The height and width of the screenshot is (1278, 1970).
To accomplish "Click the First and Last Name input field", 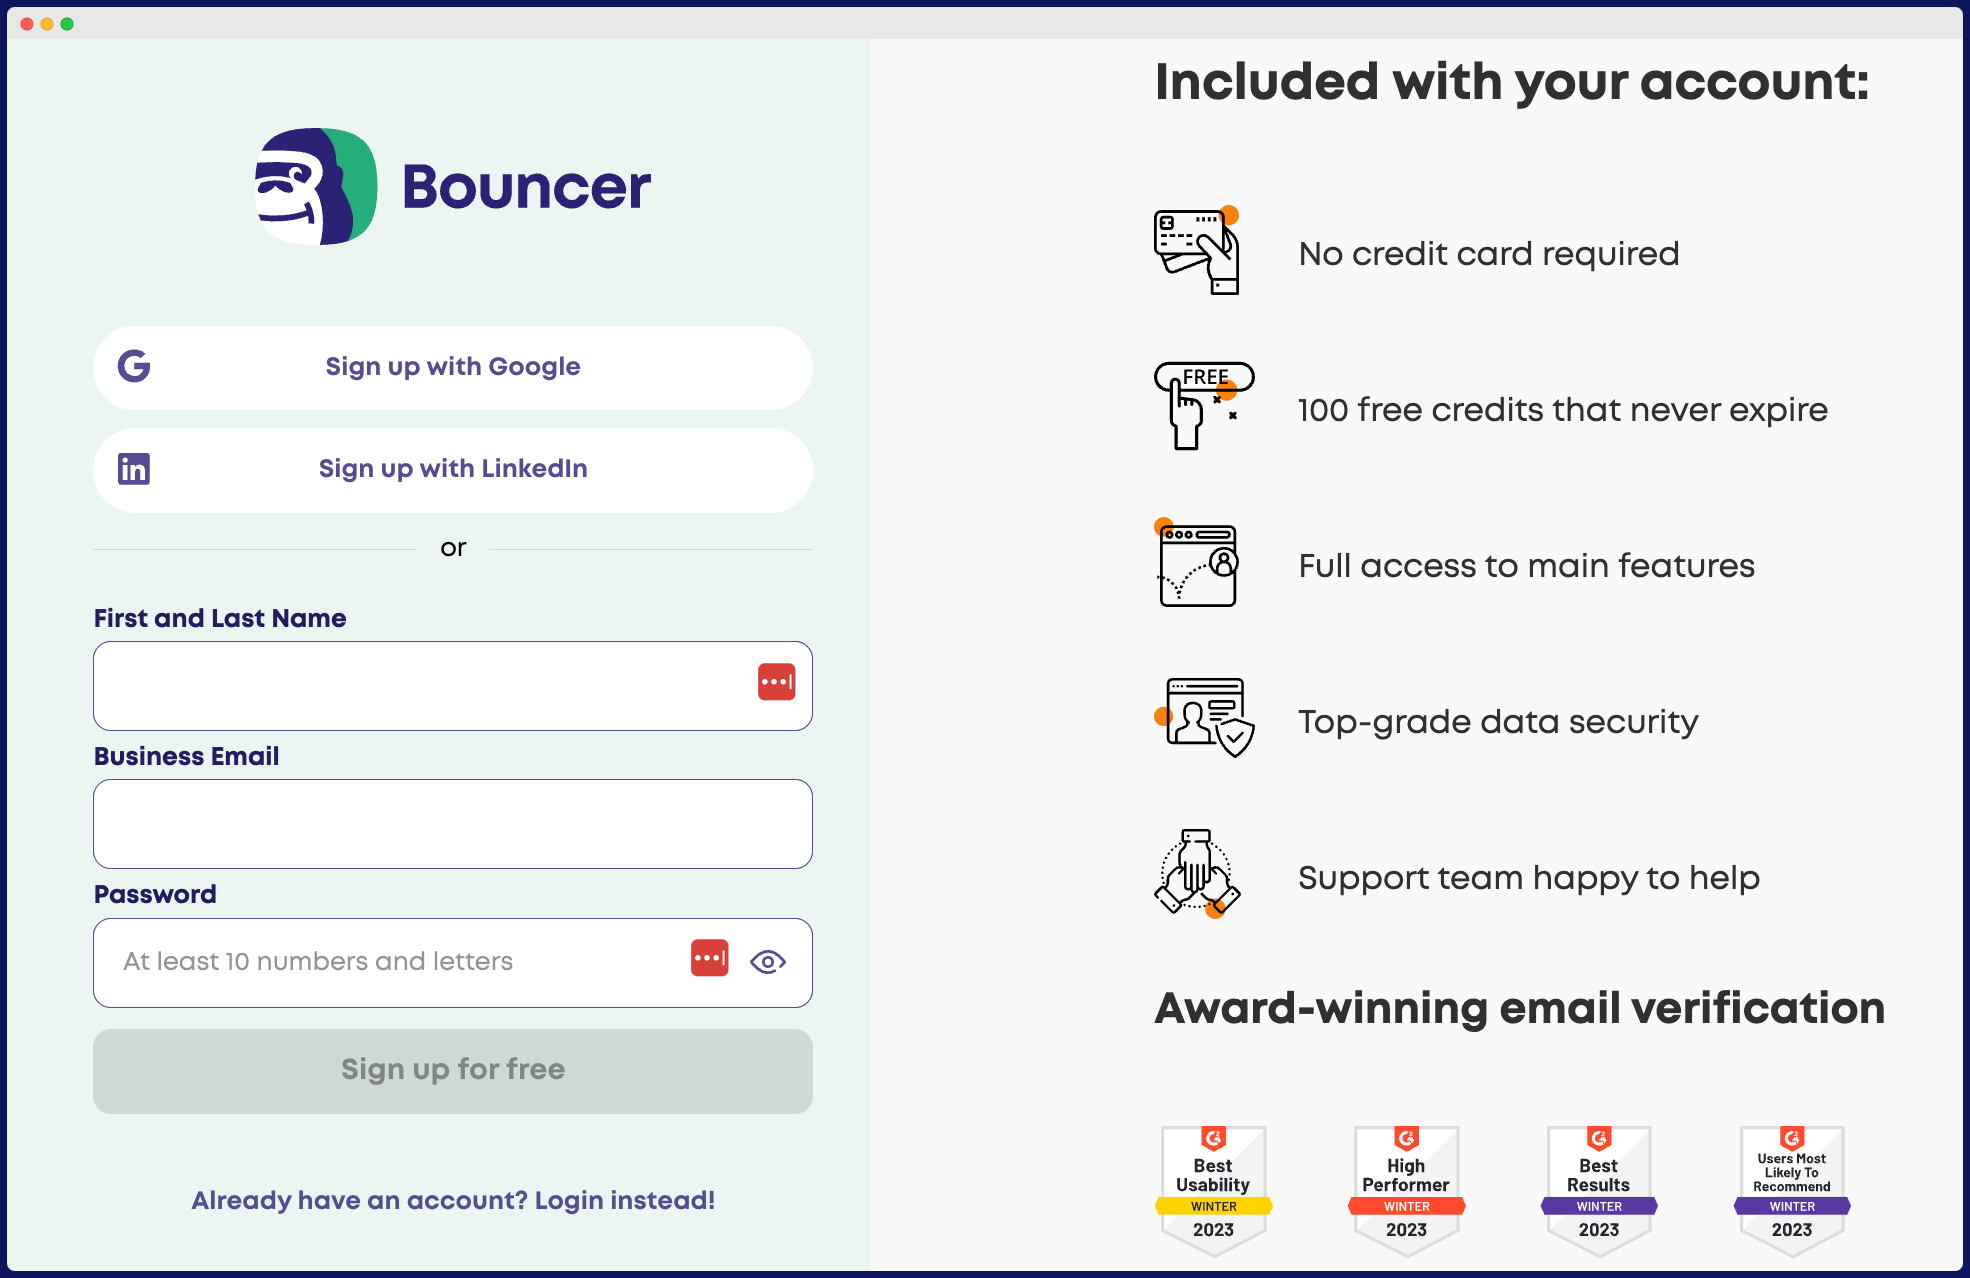I will pyautogui.click(x=452, y=684).
